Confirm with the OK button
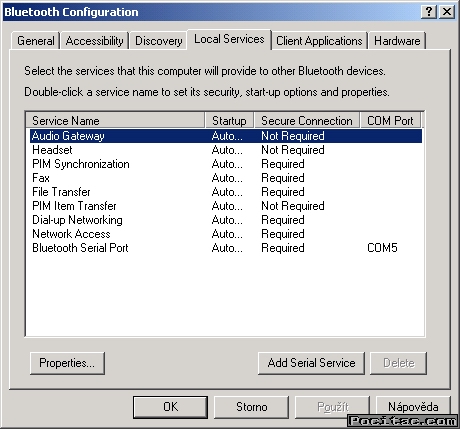 click(170, 407)
